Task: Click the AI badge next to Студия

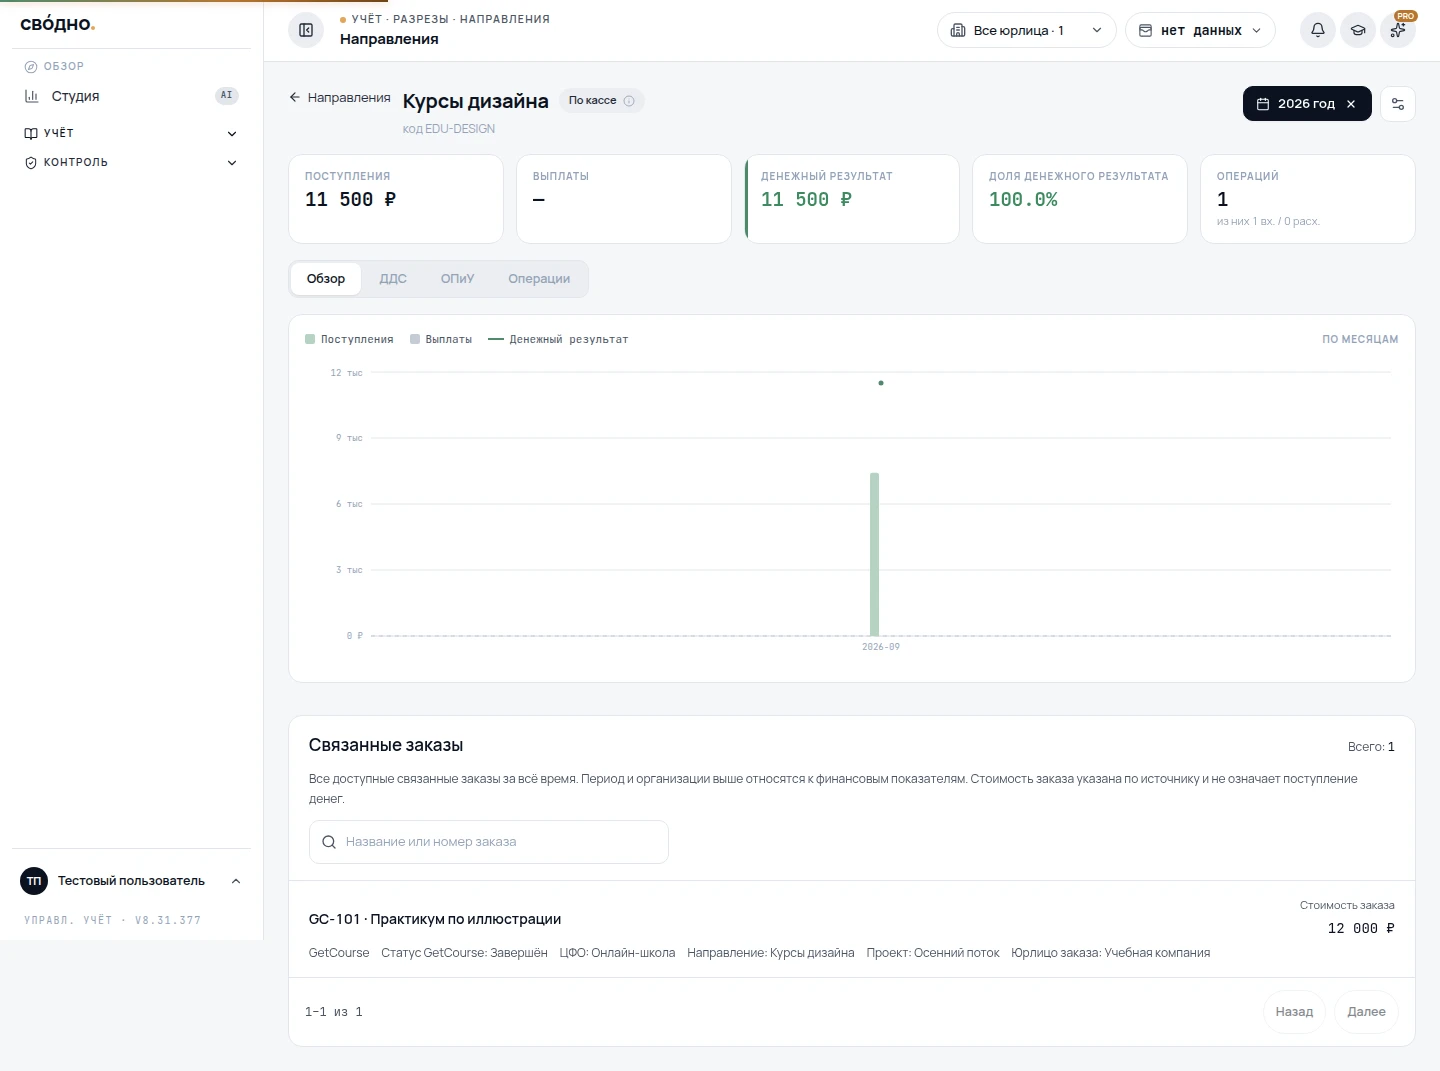Action: (x=227, y=96)
